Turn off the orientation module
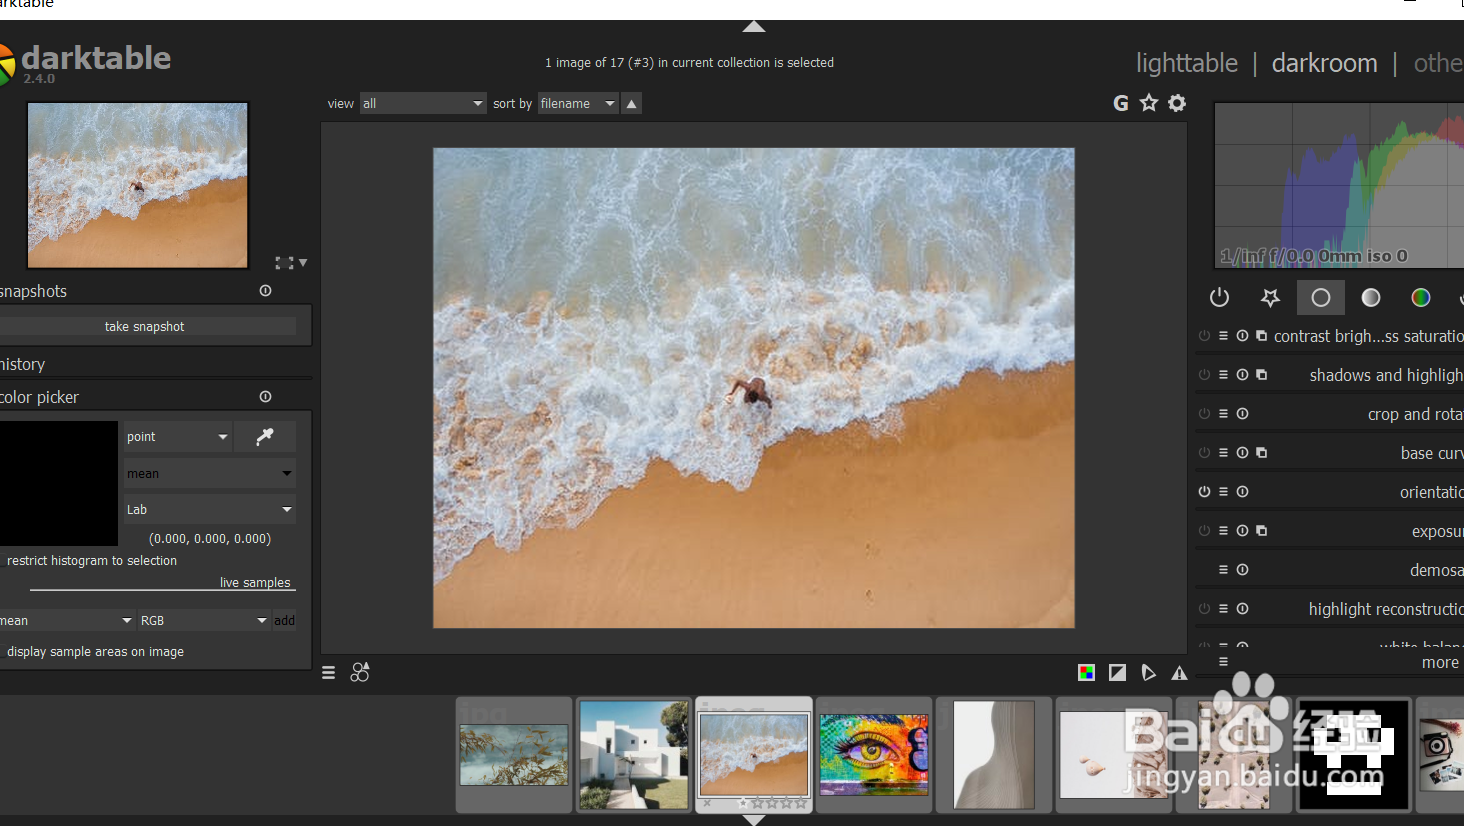1464x826 pixels. 1204,492
